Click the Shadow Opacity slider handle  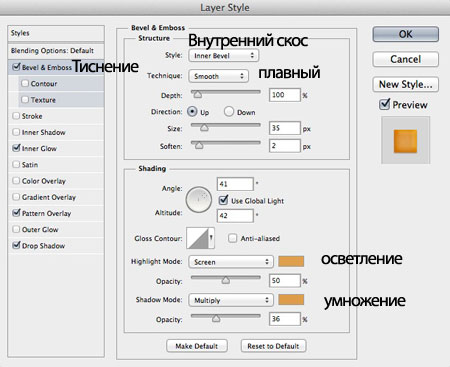click(216, 318)
